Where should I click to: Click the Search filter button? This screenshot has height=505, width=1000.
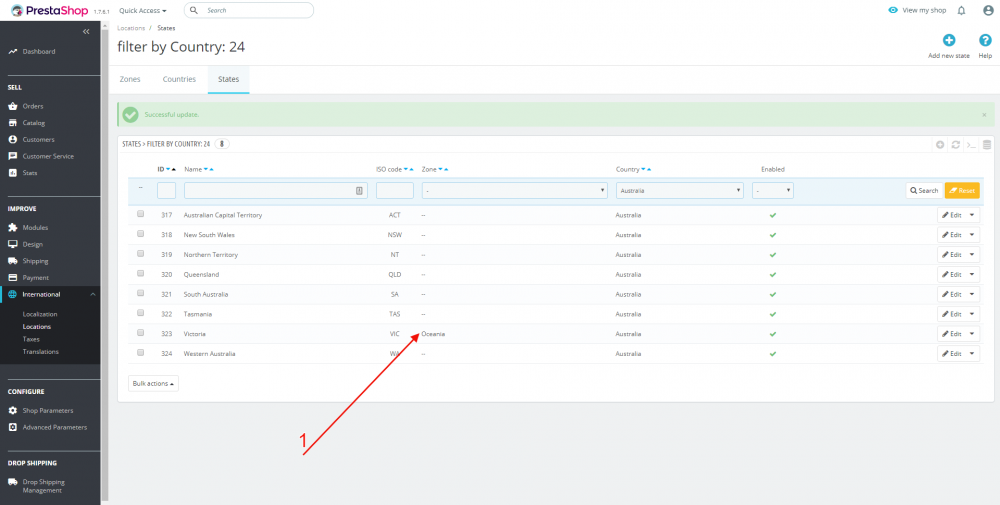tap(924, 191)
